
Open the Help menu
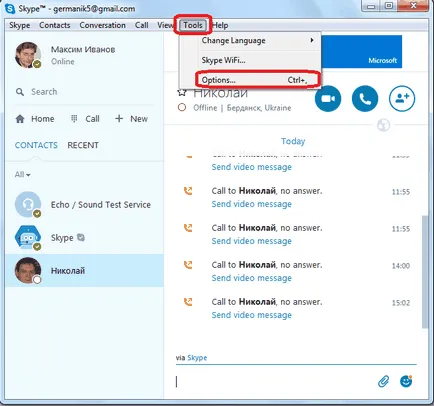(x=220, y=25)
